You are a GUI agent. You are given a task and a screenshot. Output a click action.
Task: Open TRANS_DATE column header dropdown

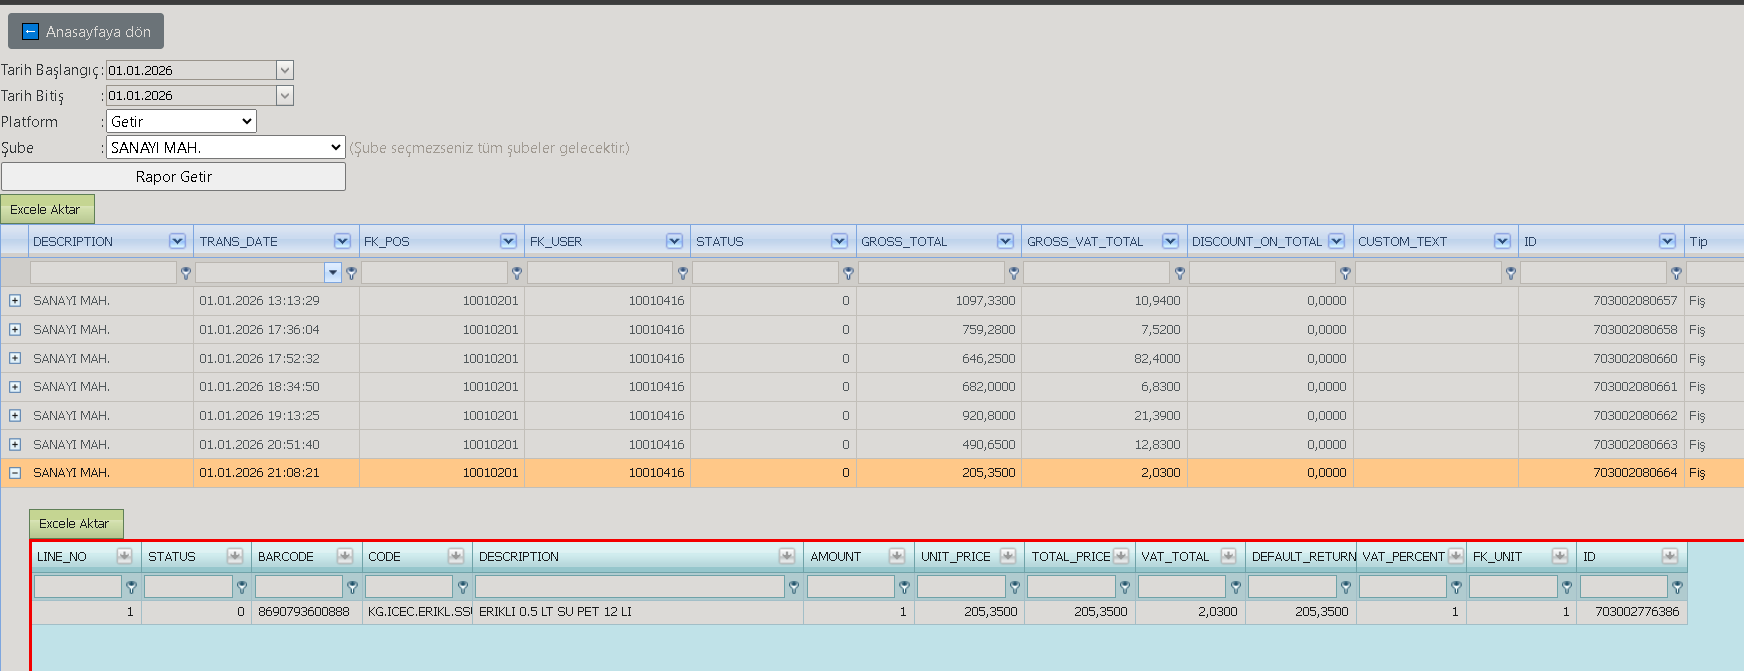click(342, 241)
